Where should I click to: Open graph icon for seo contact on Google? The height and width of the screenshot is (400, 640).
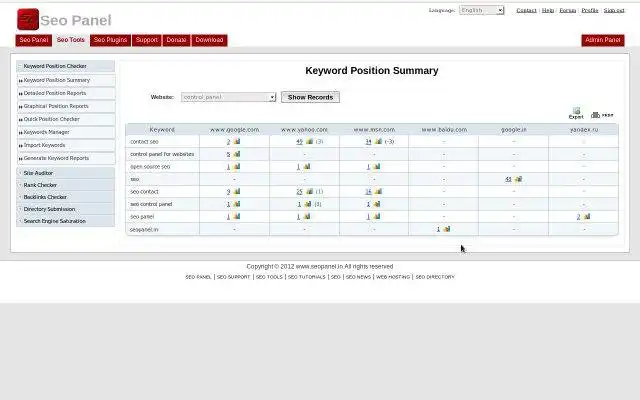click(x=237, y=191)
